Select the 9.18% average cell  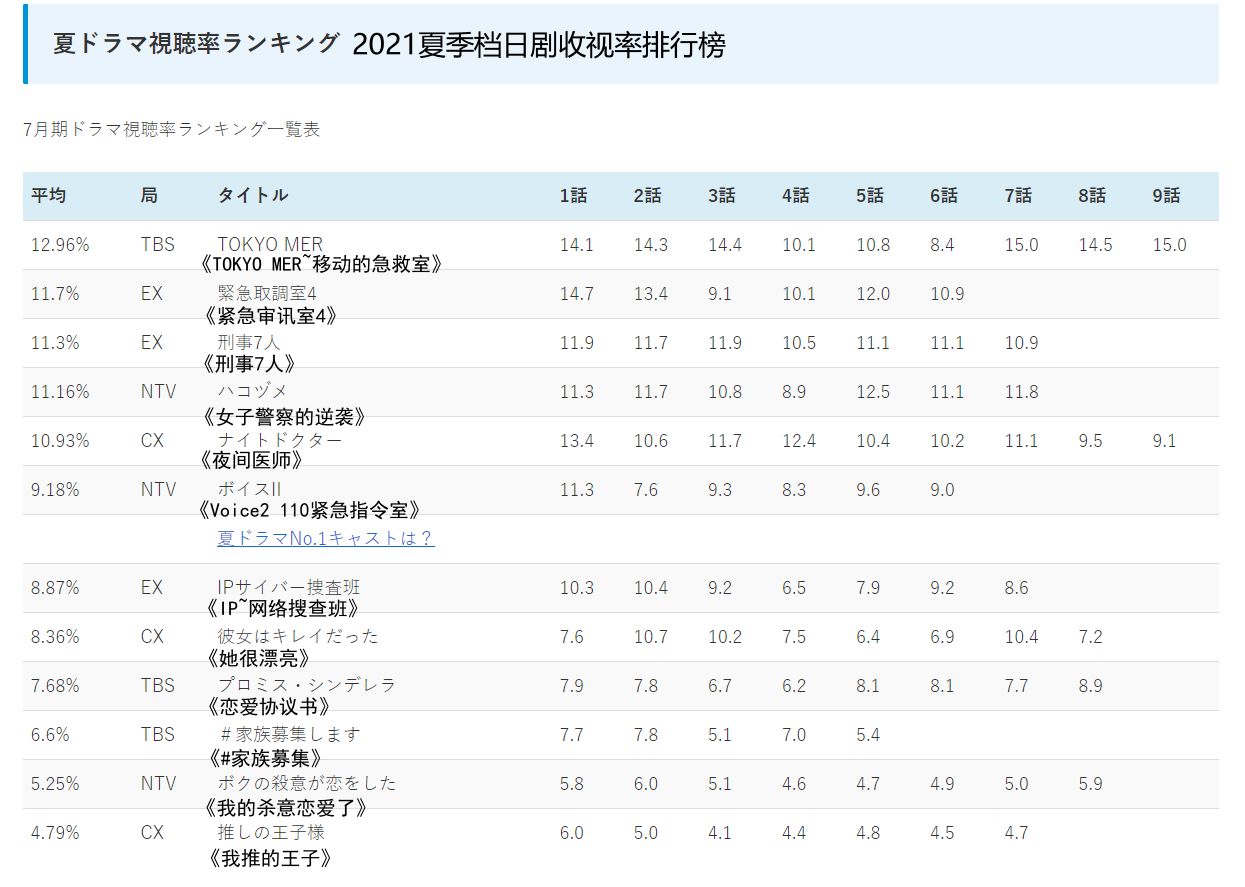click(55, 490)
